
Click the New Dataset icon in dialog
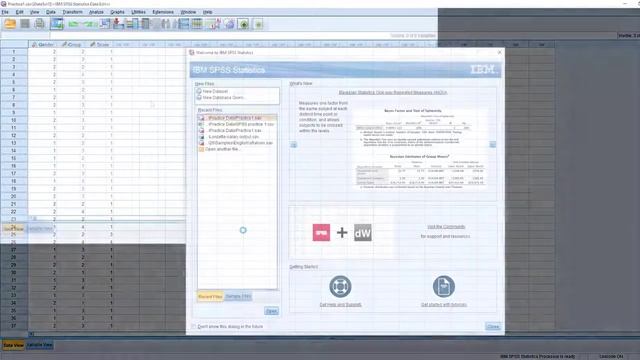[x=199, y=91]
